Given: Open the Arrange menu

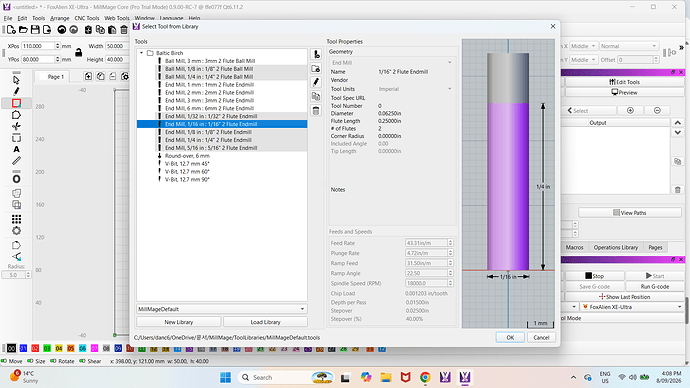Looking at the screenshot, I should point(59,18).
